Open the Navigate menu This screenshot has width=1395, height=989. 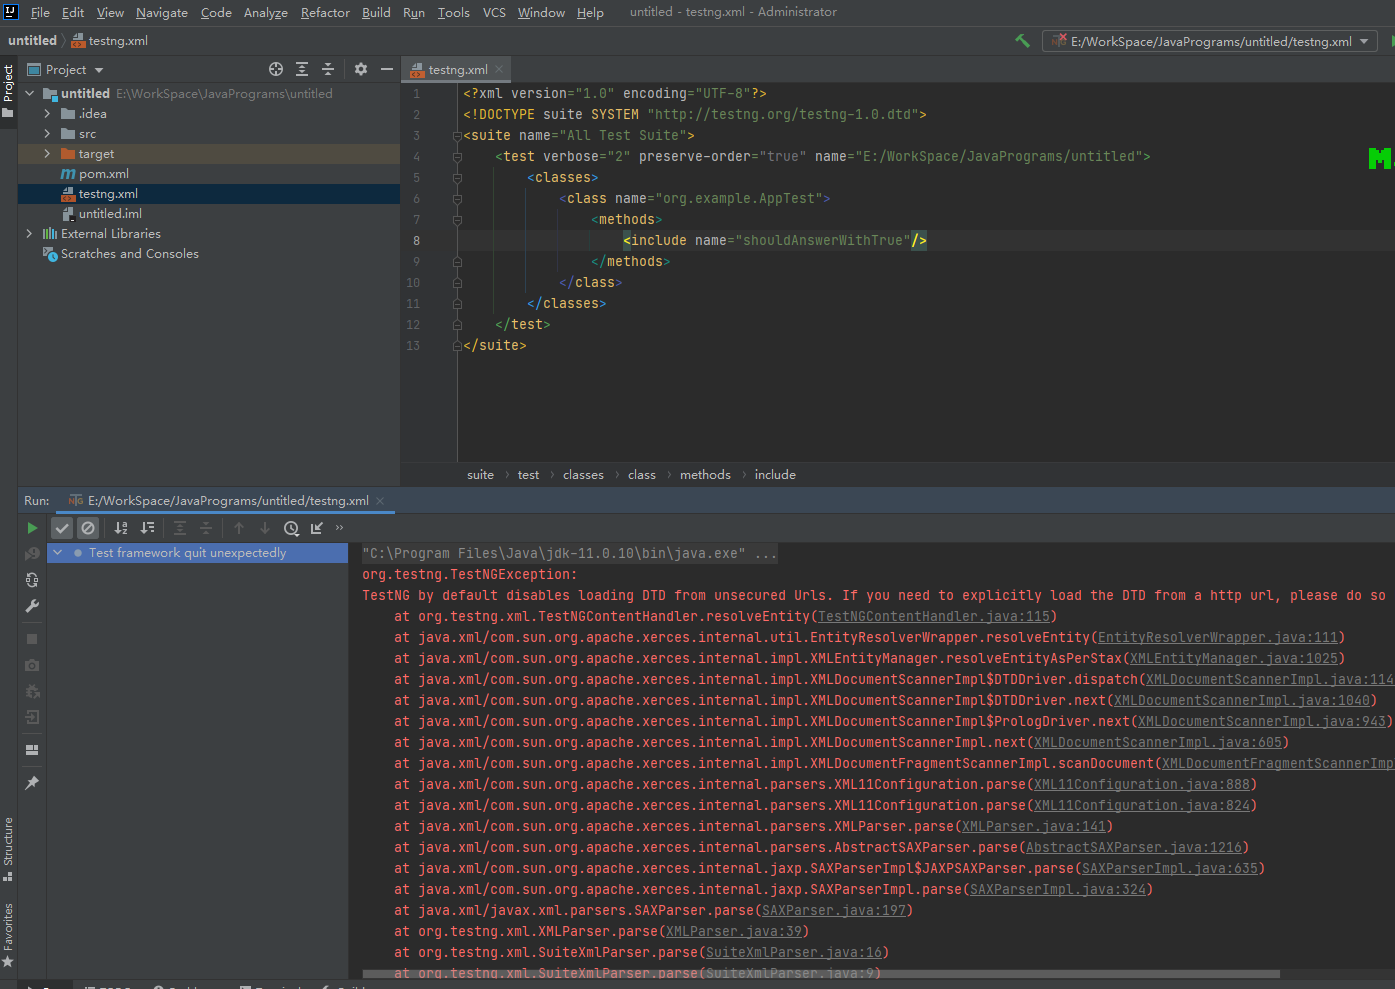[x=162, y=12]
